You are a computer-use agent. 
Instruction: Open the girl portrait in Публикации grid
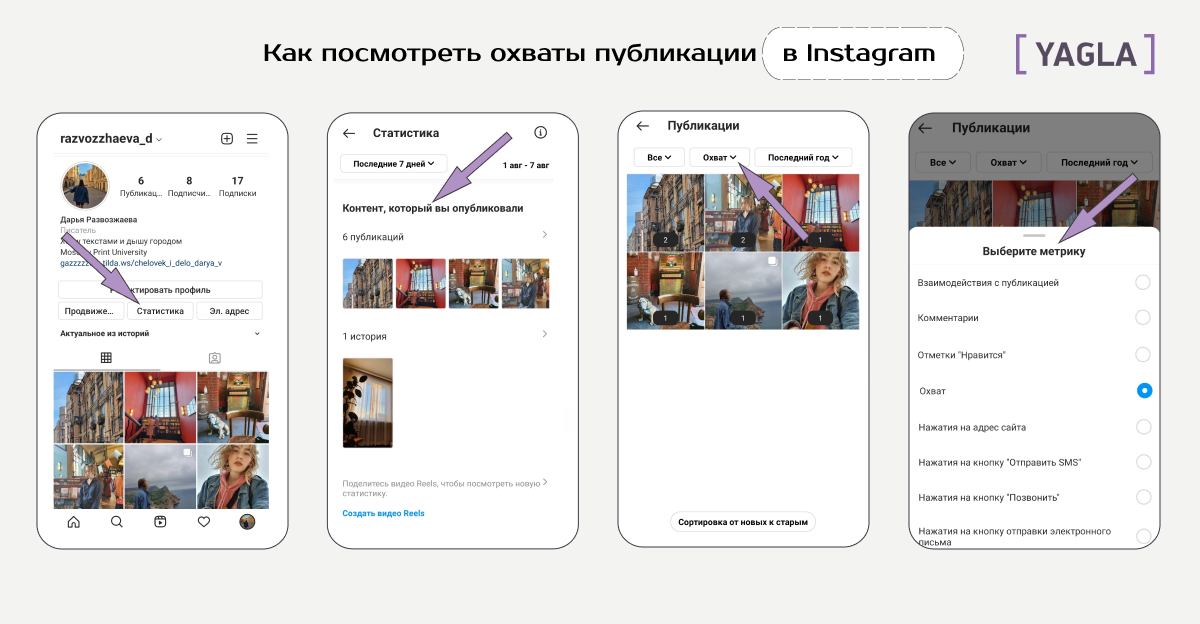point(820,290)
